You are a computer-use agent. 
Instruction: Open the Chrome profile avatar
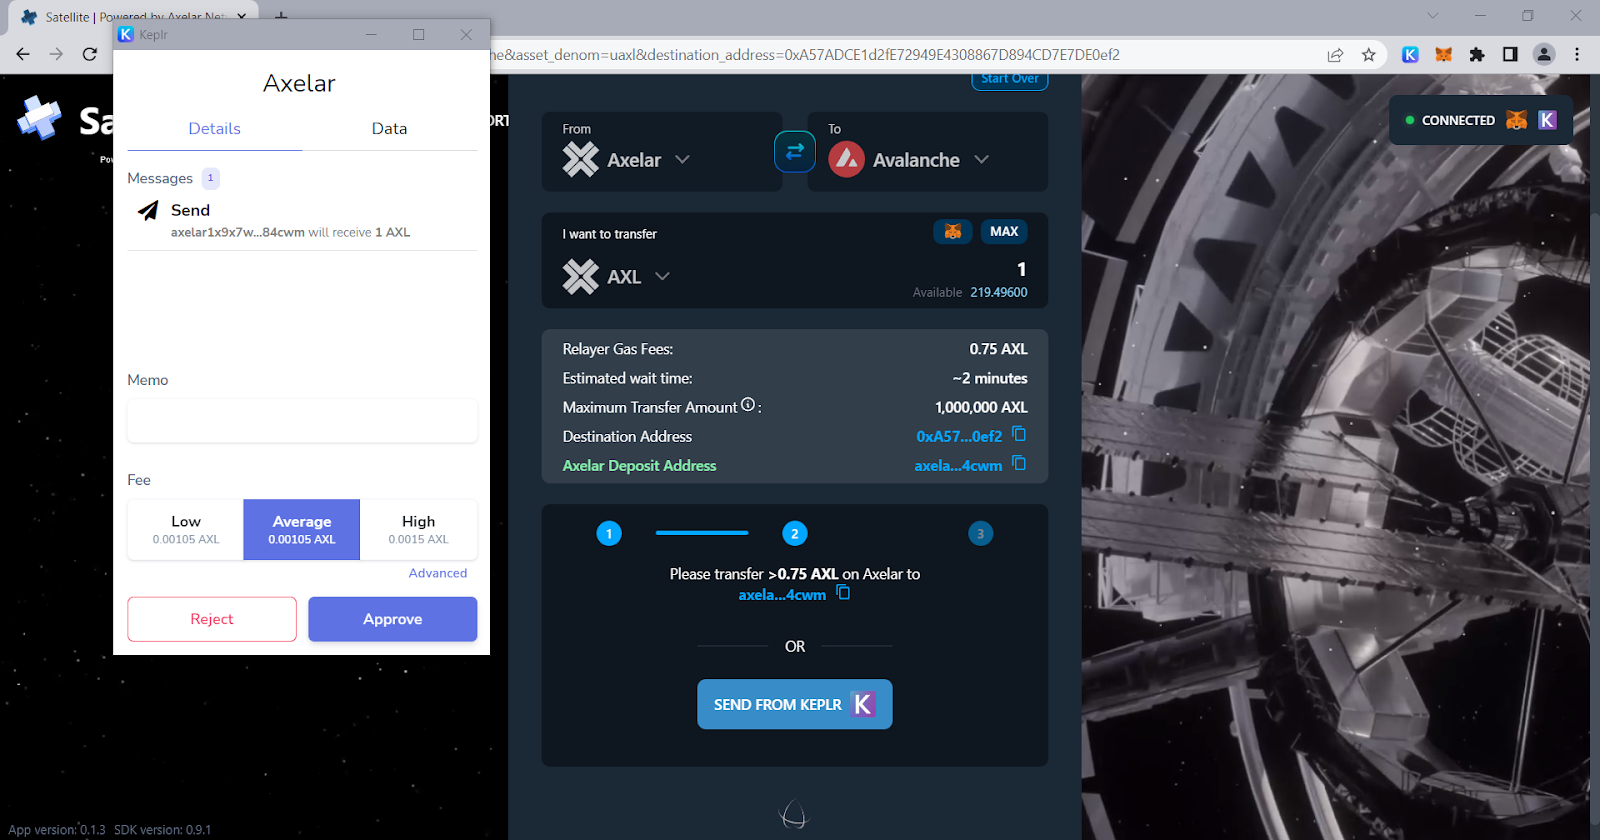tap(1544, 55)
